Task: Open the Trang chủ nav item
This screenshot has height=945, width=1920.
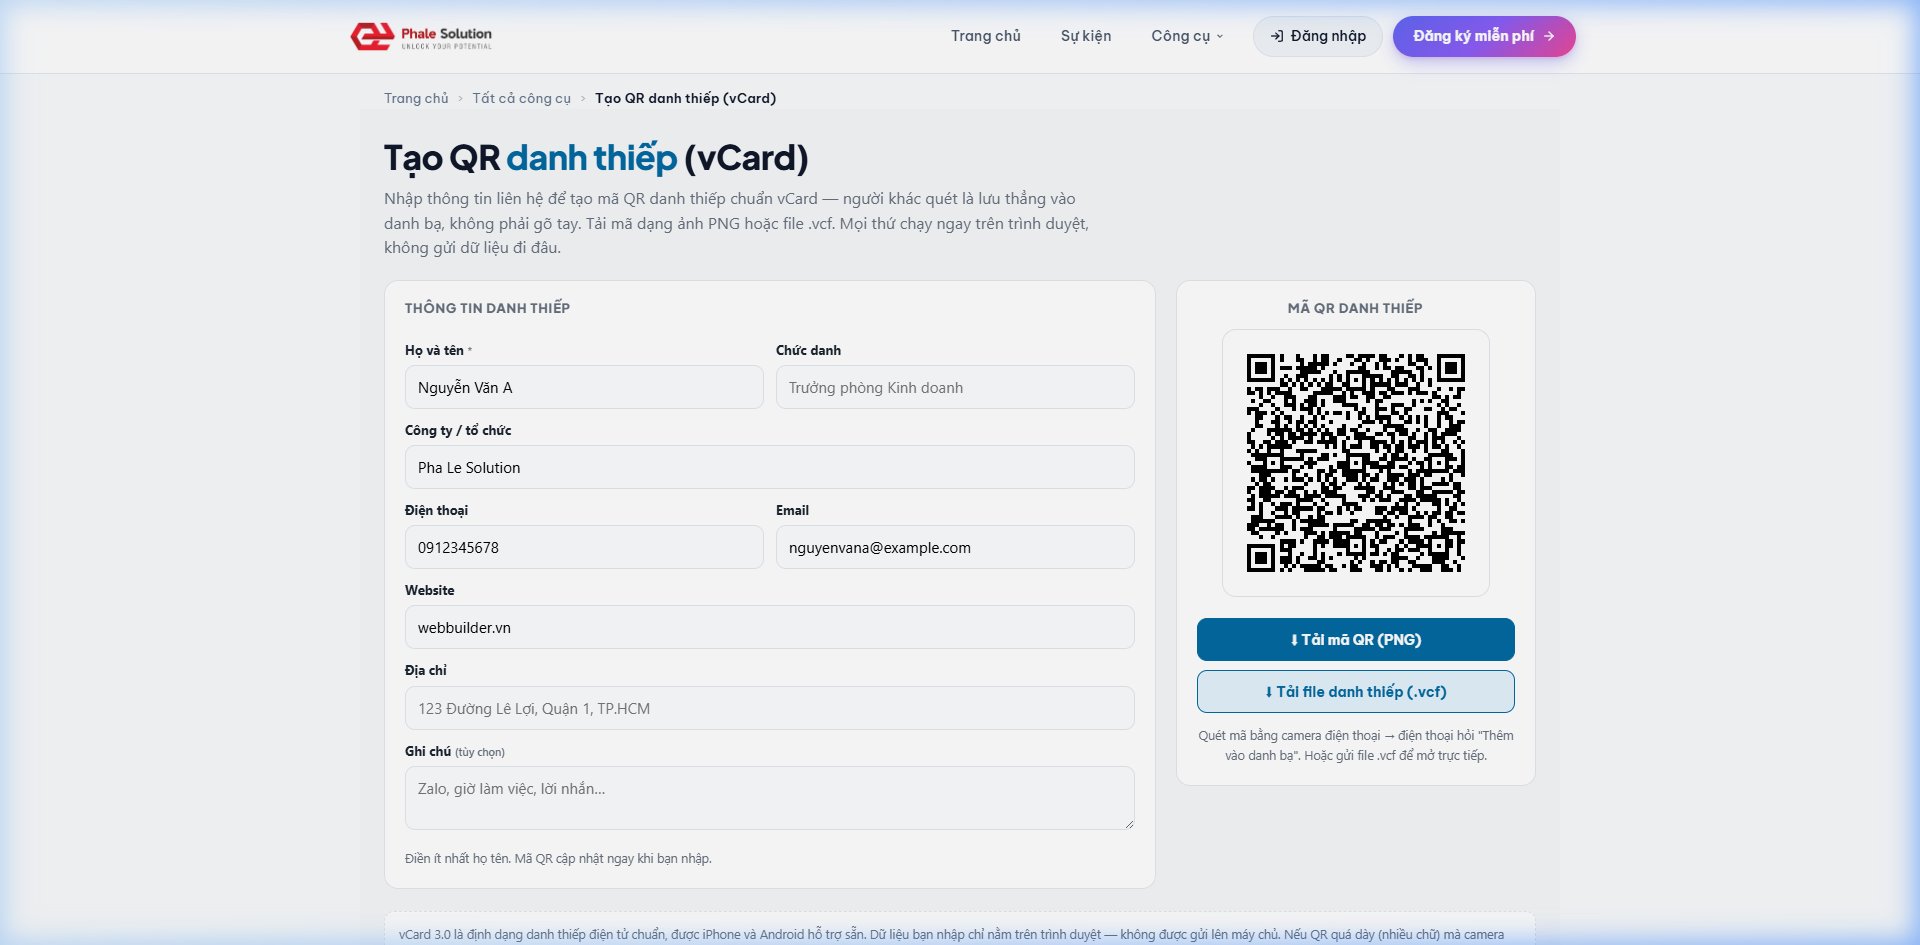Action: click(985, 36)
